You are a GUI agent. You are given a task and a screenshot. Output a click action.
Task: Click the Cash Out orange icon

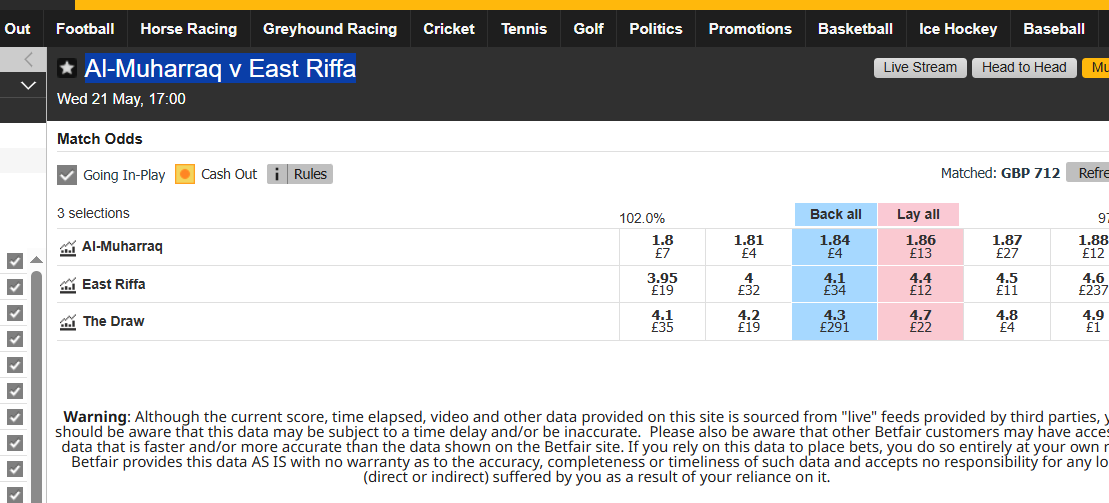click(185, 174)
